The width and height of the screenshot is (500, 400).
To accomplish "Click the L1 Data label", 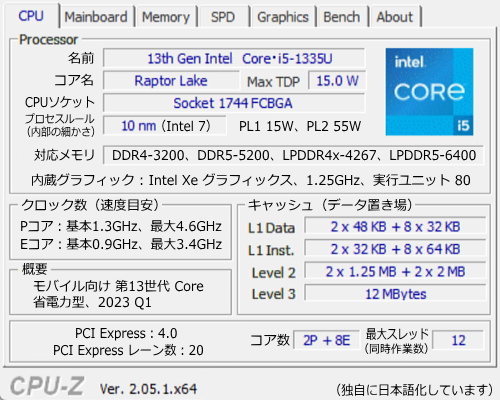I will click(x=271, y=228).
